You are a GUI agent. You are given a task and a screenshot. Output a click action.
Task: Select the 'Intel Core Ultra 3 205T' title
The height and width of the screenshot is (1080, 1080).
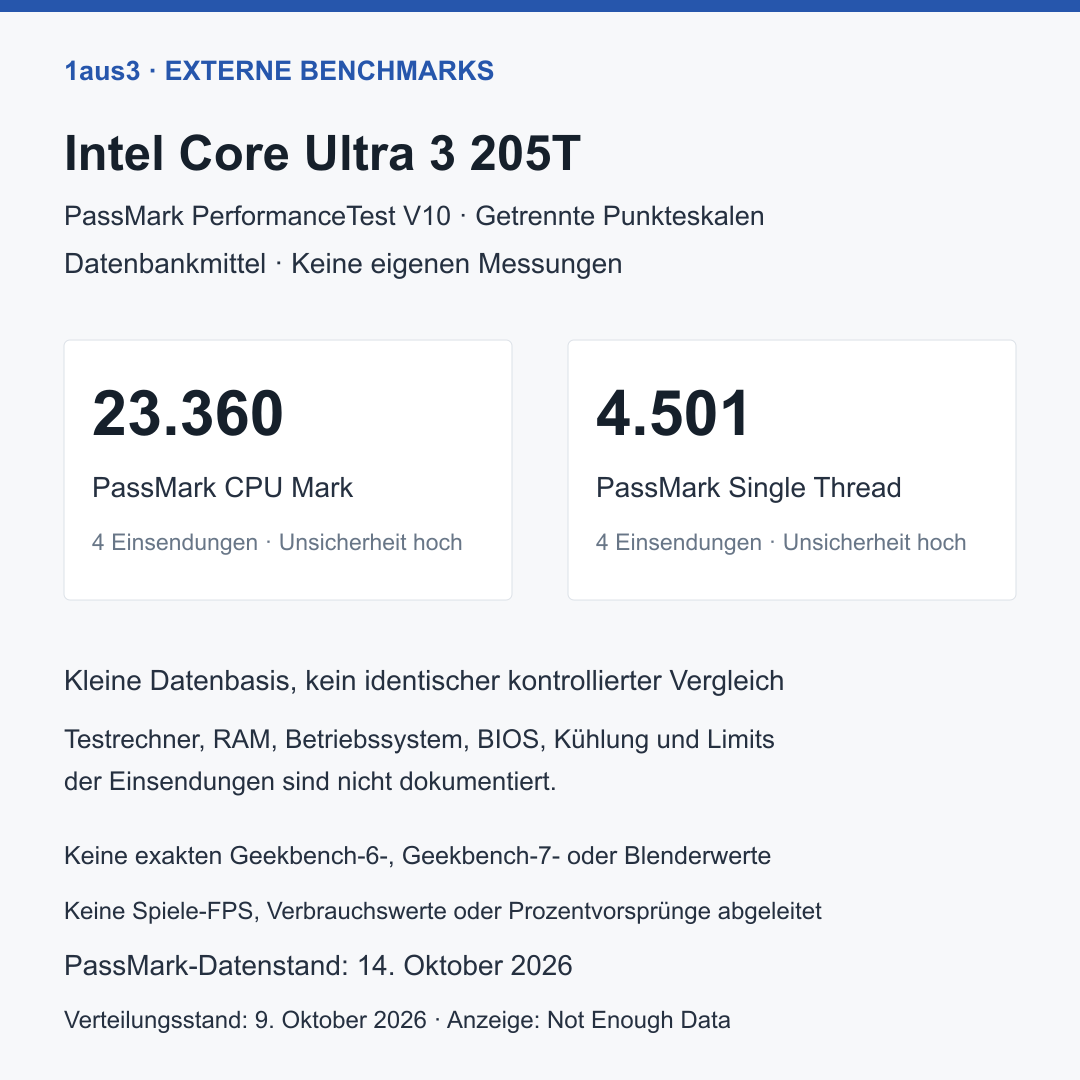(322, 153)
